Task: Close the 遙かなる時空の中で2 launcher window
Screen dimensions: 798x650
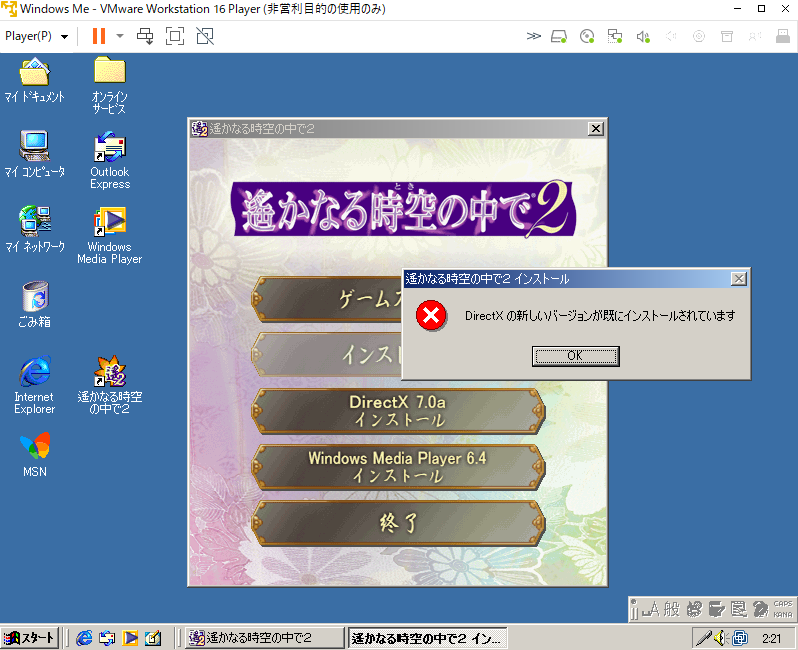Action: coord(595,129)
